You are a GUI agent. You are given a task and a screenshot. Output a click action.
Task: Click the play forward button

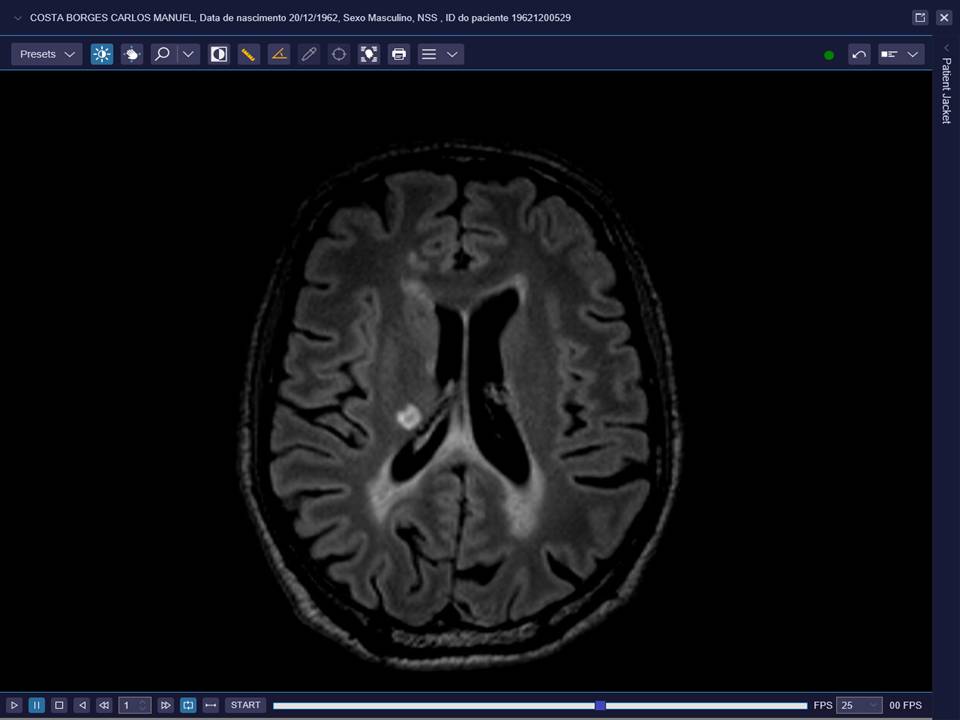click(x=14, y=705)
